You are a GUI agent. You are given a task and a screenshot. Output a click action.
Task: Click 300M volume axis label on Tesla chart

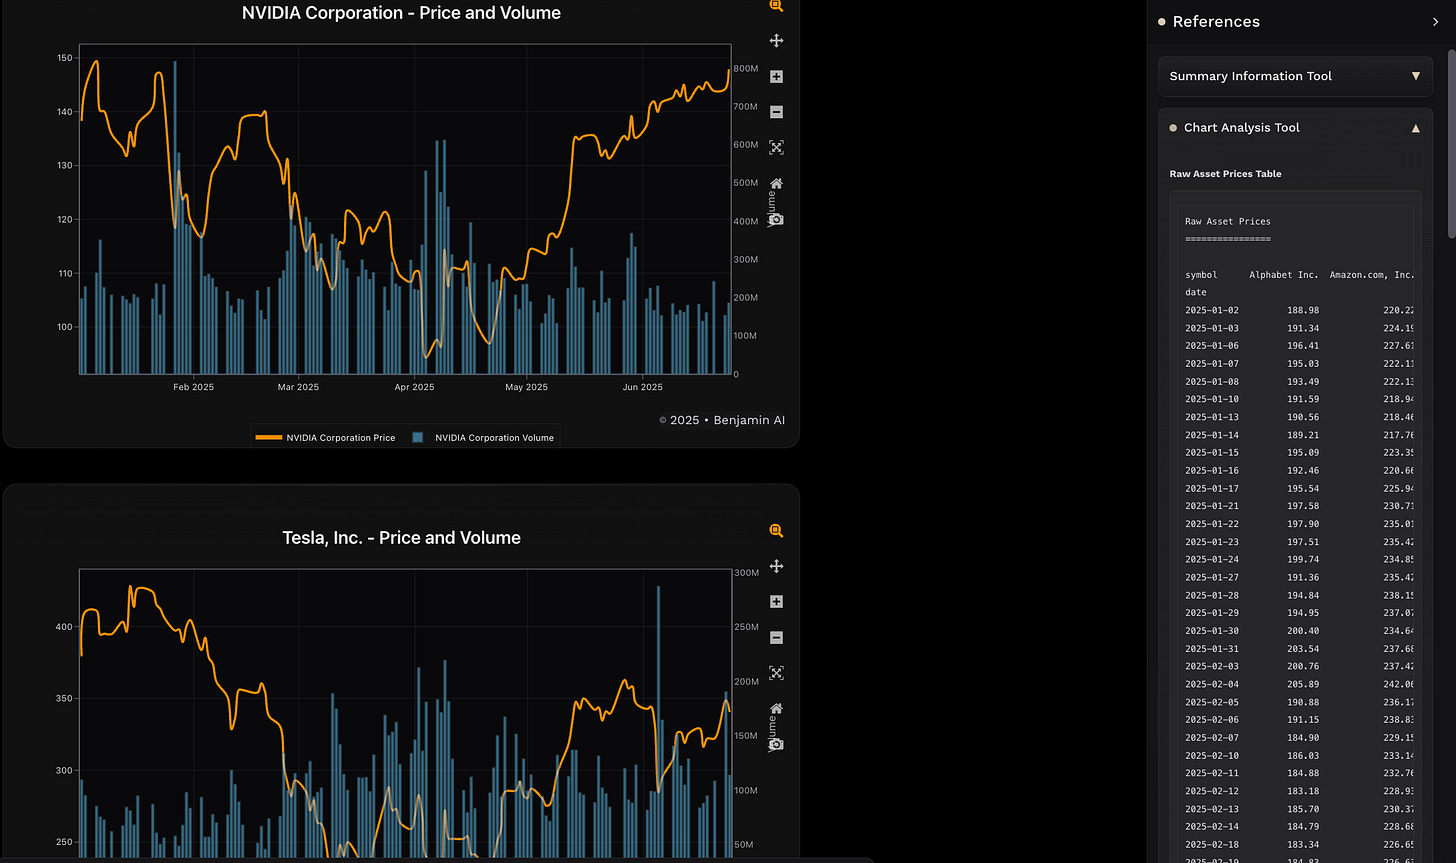click(x=746, y=573)
